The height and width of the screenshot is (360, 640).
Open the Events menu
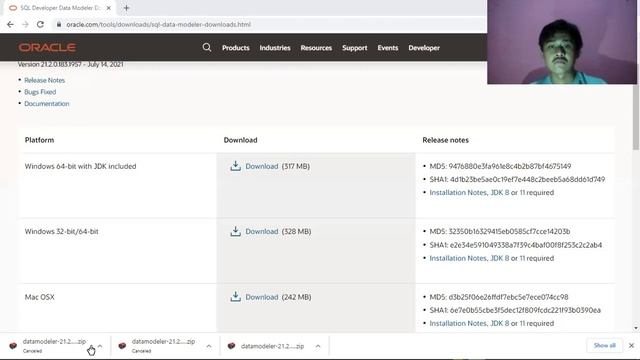tap(387, 48)
